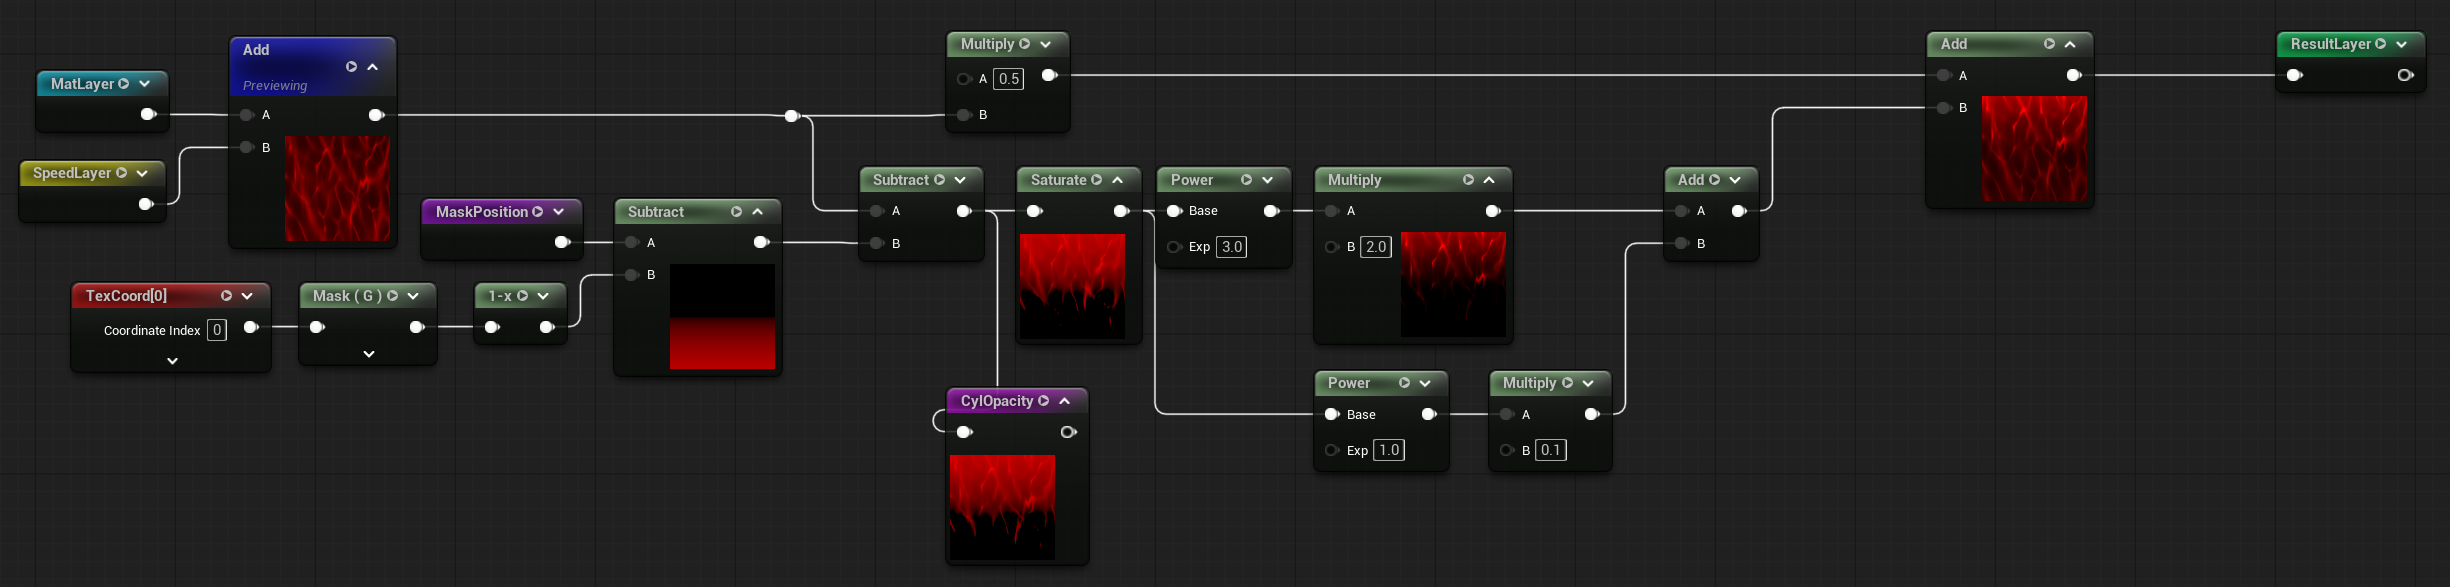Click the title icon on the Power node with Exp 3.0
Image resolution: width=2450 pixels, height=587 pixels.
click(1247, 180)
